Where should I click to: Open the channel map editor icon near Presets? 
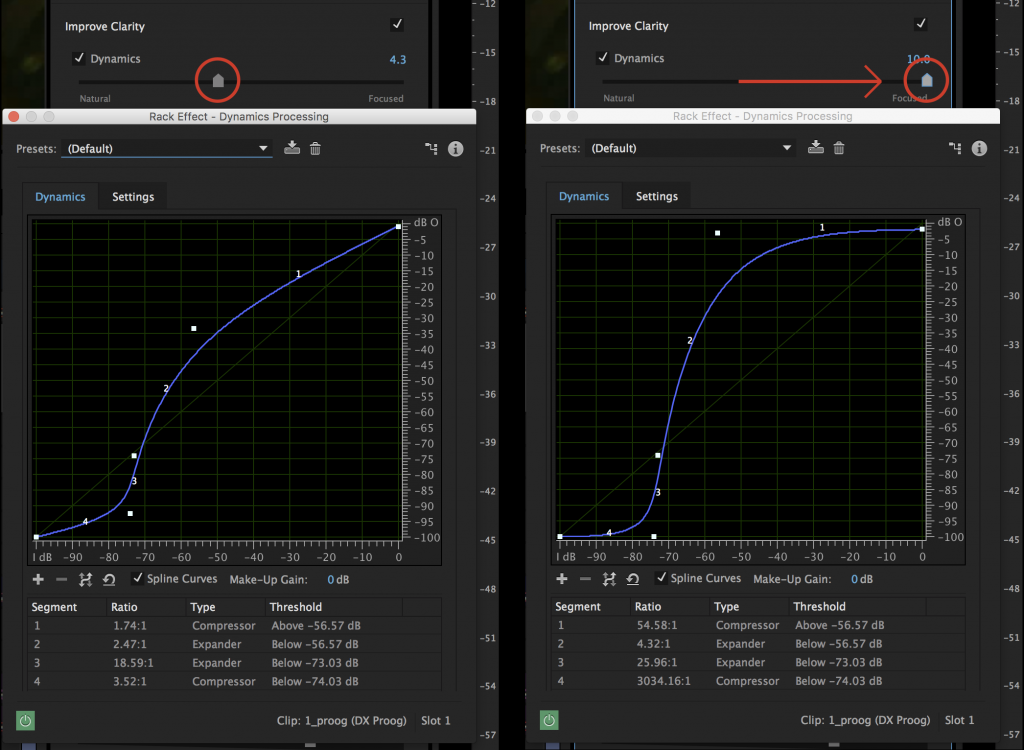point(431,148)
